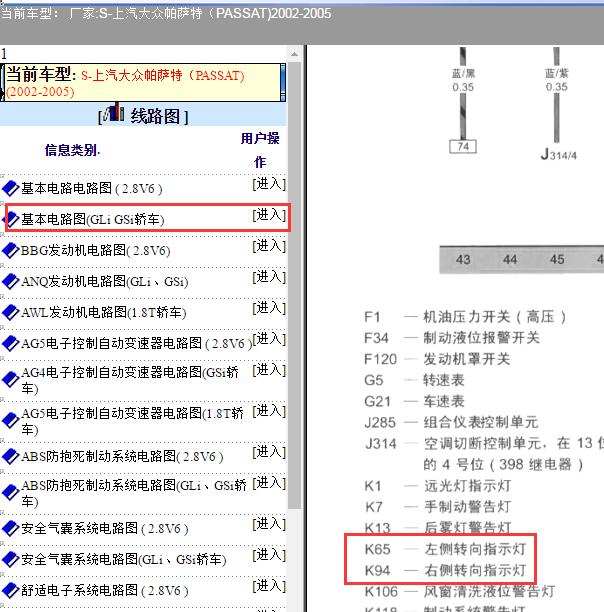Click legend entry J285 组合仪表控制单元
This screenshot has height=612, width=604.
tap(451, 422)
